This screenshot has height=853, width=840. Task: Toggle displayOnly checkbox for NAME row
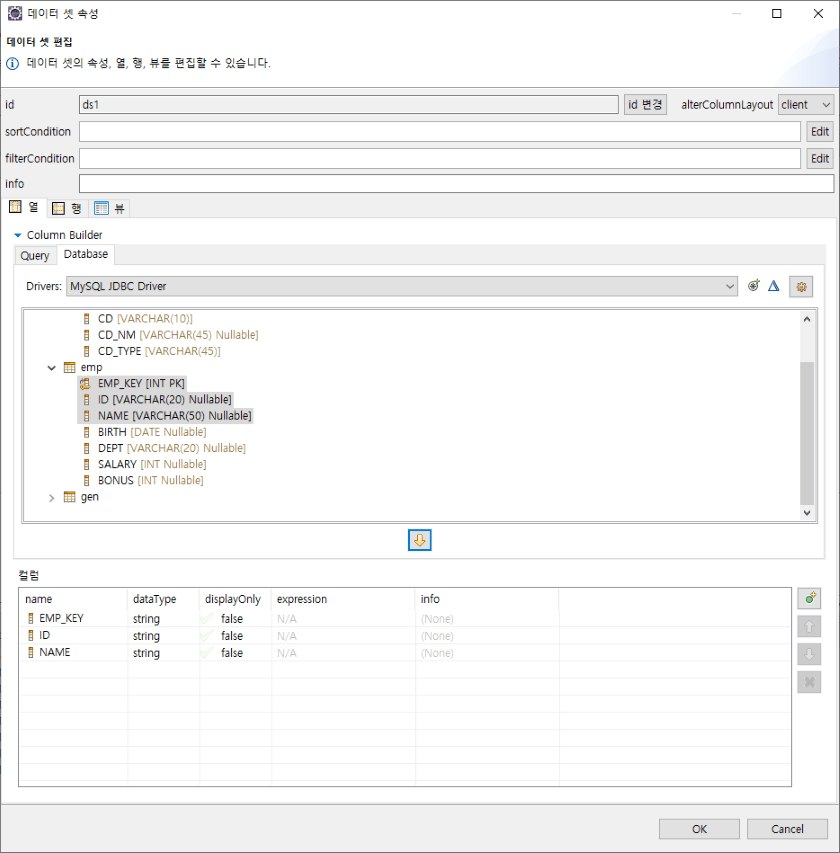coord(206,653)
